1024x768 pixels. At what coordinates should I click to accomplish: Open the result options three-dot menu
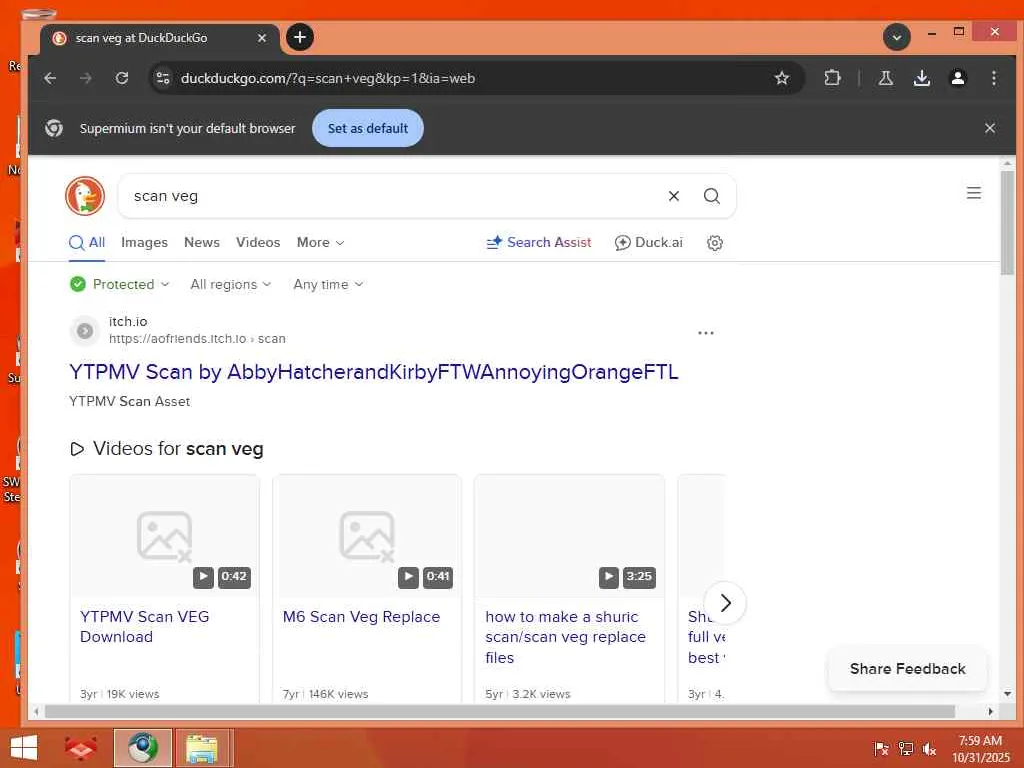(x=706, y=333)
